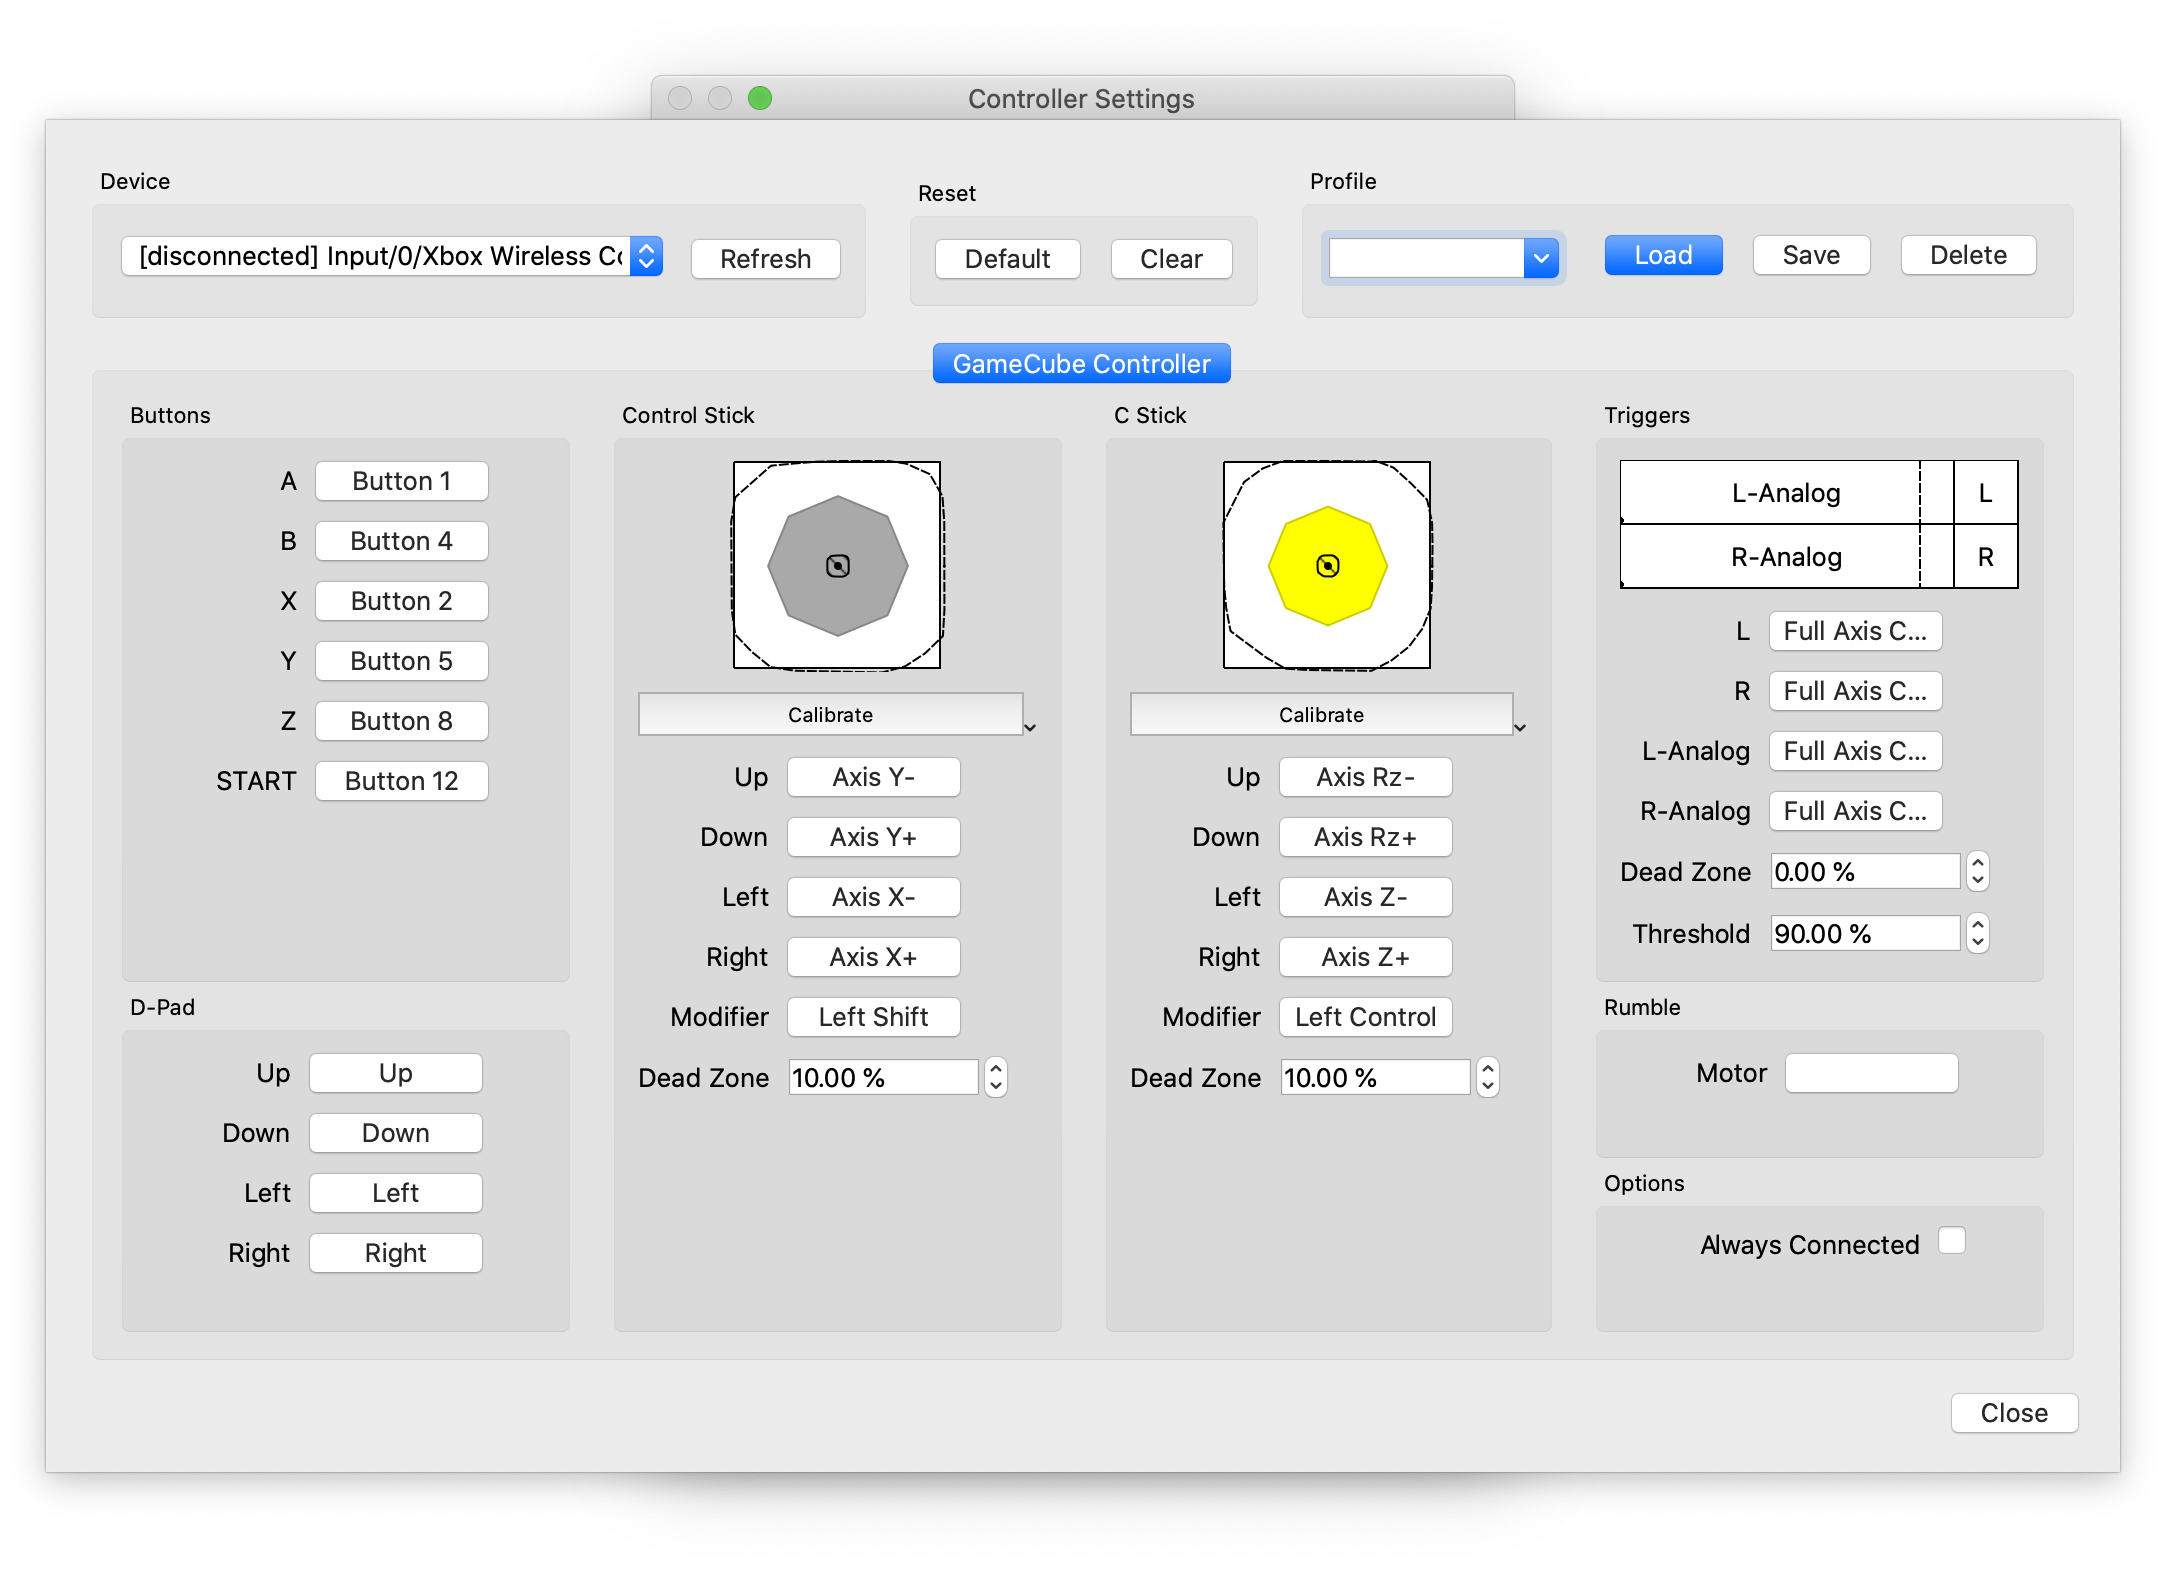Load the selected profile
The image size is (2166, 1572).
tap(1662, 255)
